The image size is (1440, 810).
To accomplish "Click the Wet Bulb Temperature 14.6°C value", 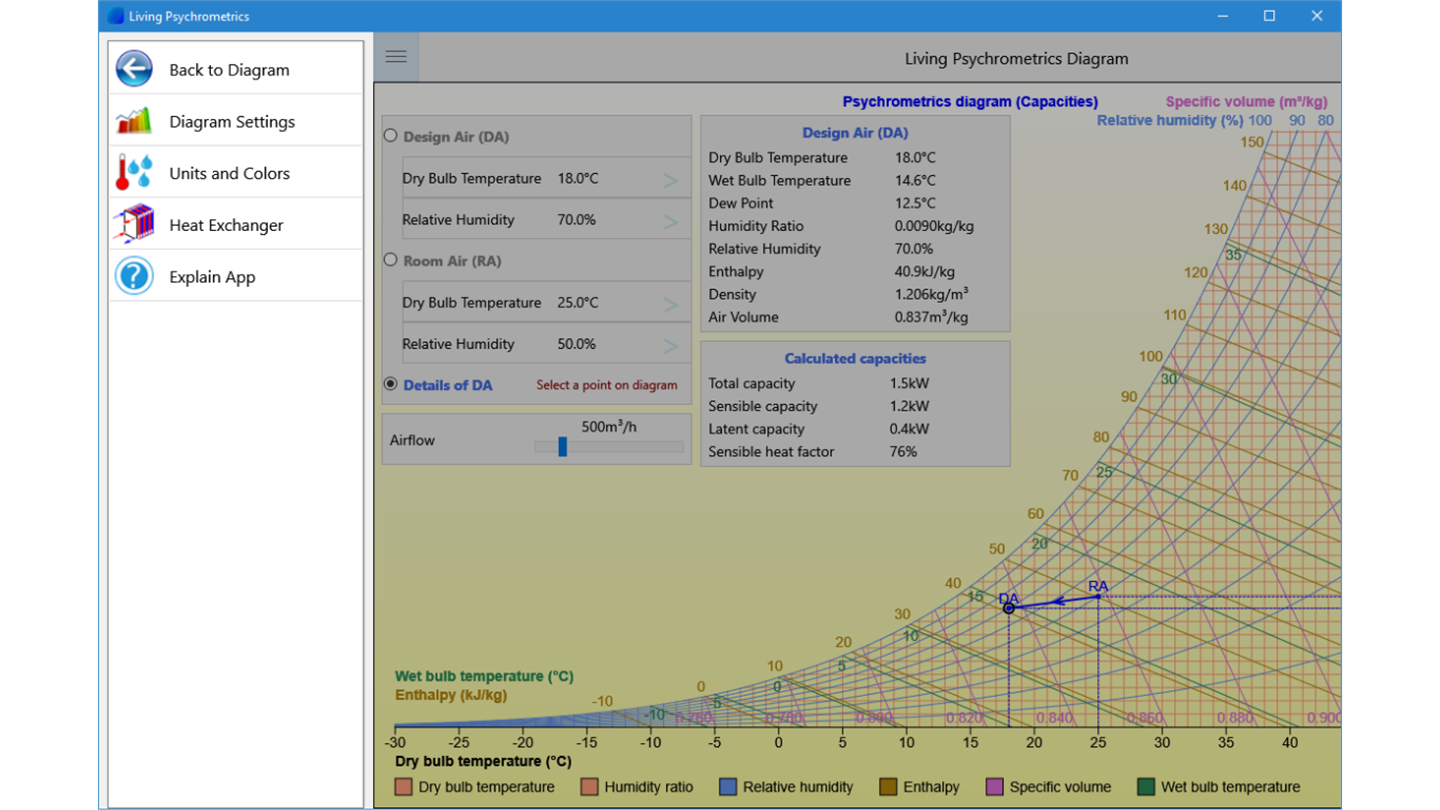I will click(915, 180).
